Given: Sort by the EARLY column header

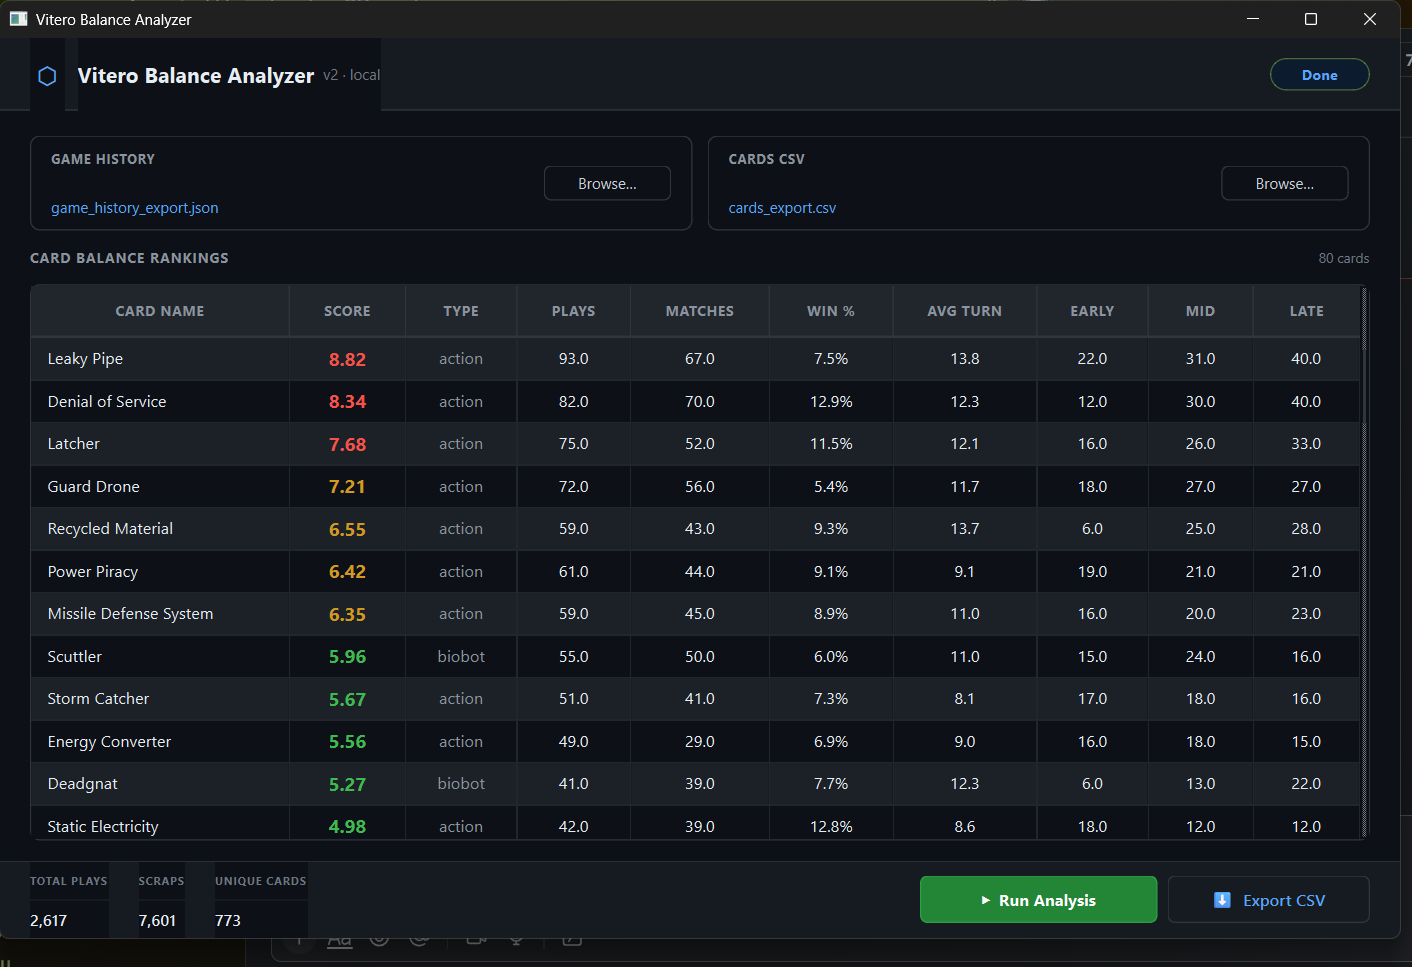Looking at the screenshot, I should click(x=1092, y=311).
